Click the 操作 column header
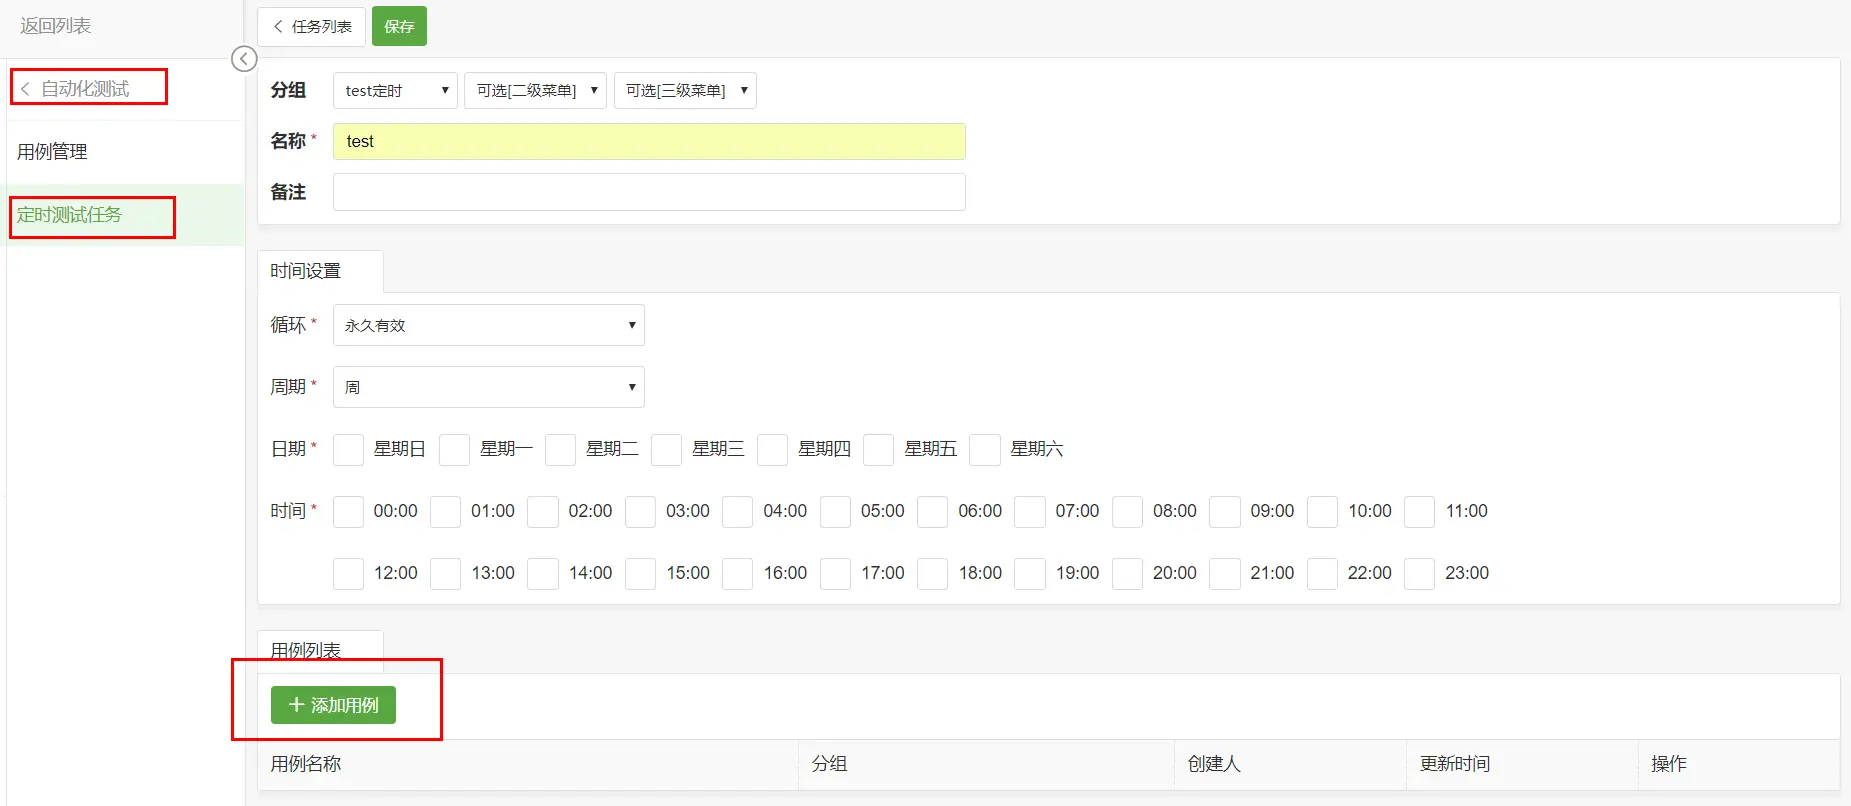This screenshot has width=1851, height=806. [1669, 764]
